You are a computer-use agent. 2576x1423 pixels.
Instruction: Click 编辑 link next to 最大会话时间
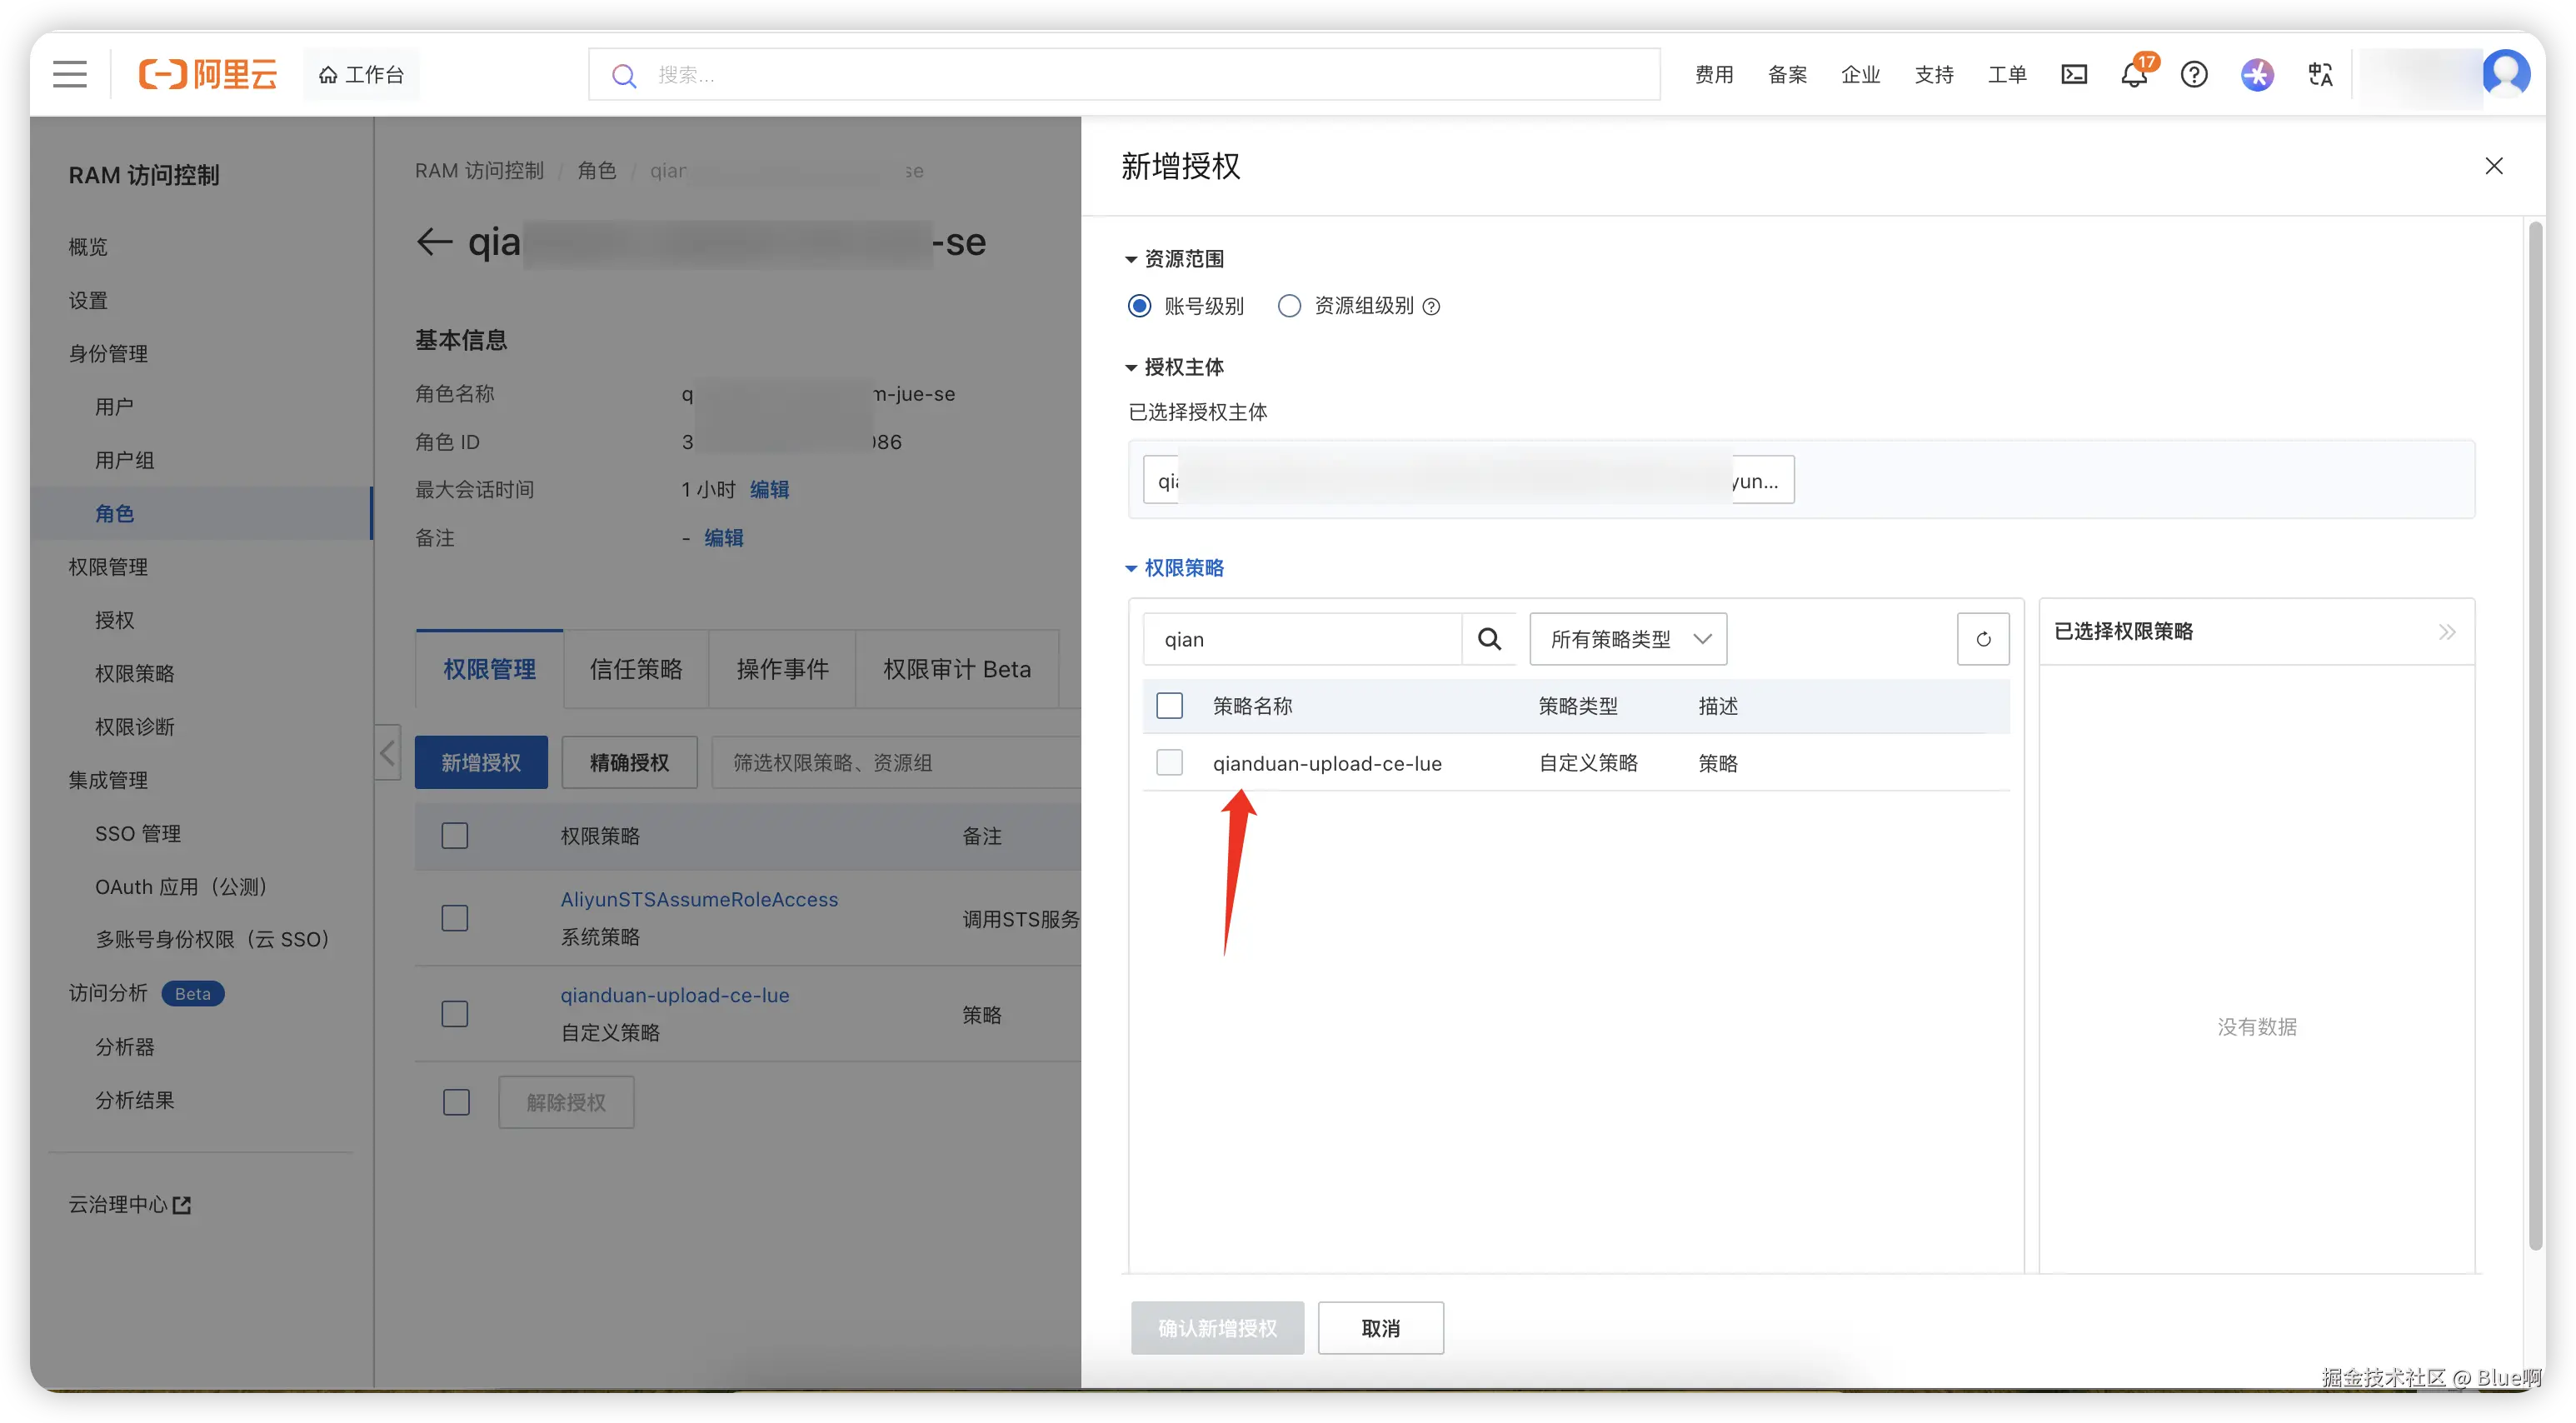pos(769,489)
